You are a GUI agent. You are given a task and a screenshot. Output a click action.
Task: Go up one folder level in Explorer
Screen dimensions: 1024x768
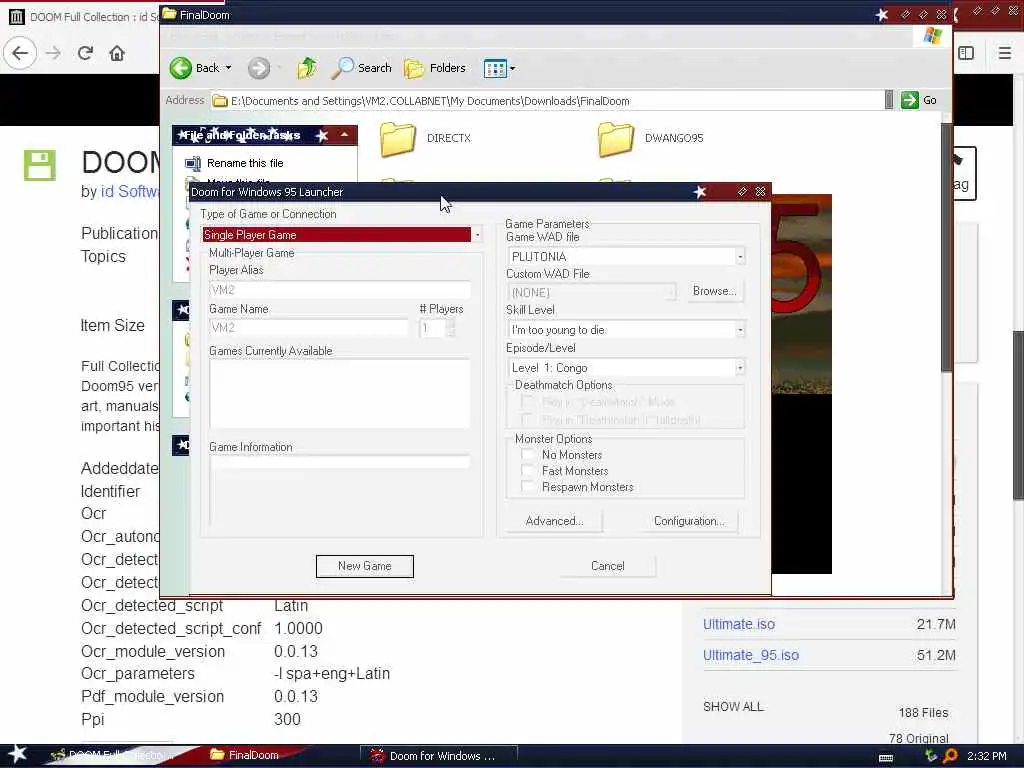(x=306, y=68)
